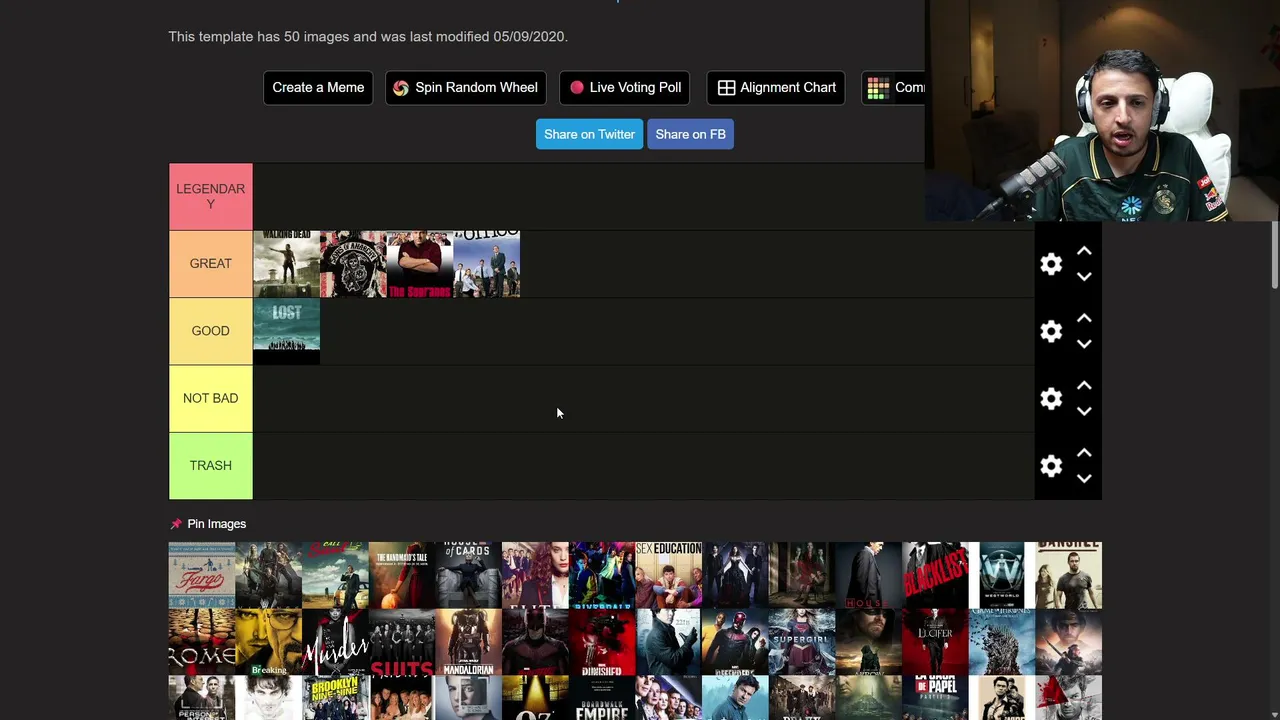Pick the Breaking Bad poster thumbnail
1280x720 pixels.
[268, 642]
